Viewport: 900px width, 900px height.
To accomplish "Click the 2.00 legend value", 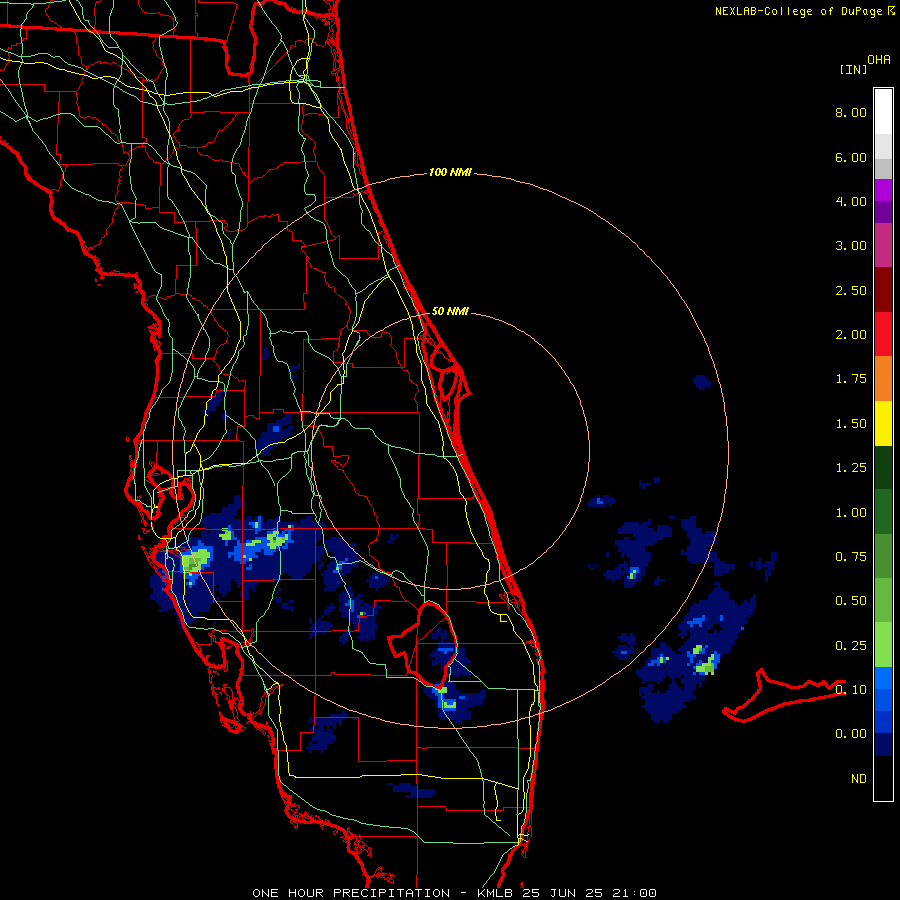I will pos(851,335).
